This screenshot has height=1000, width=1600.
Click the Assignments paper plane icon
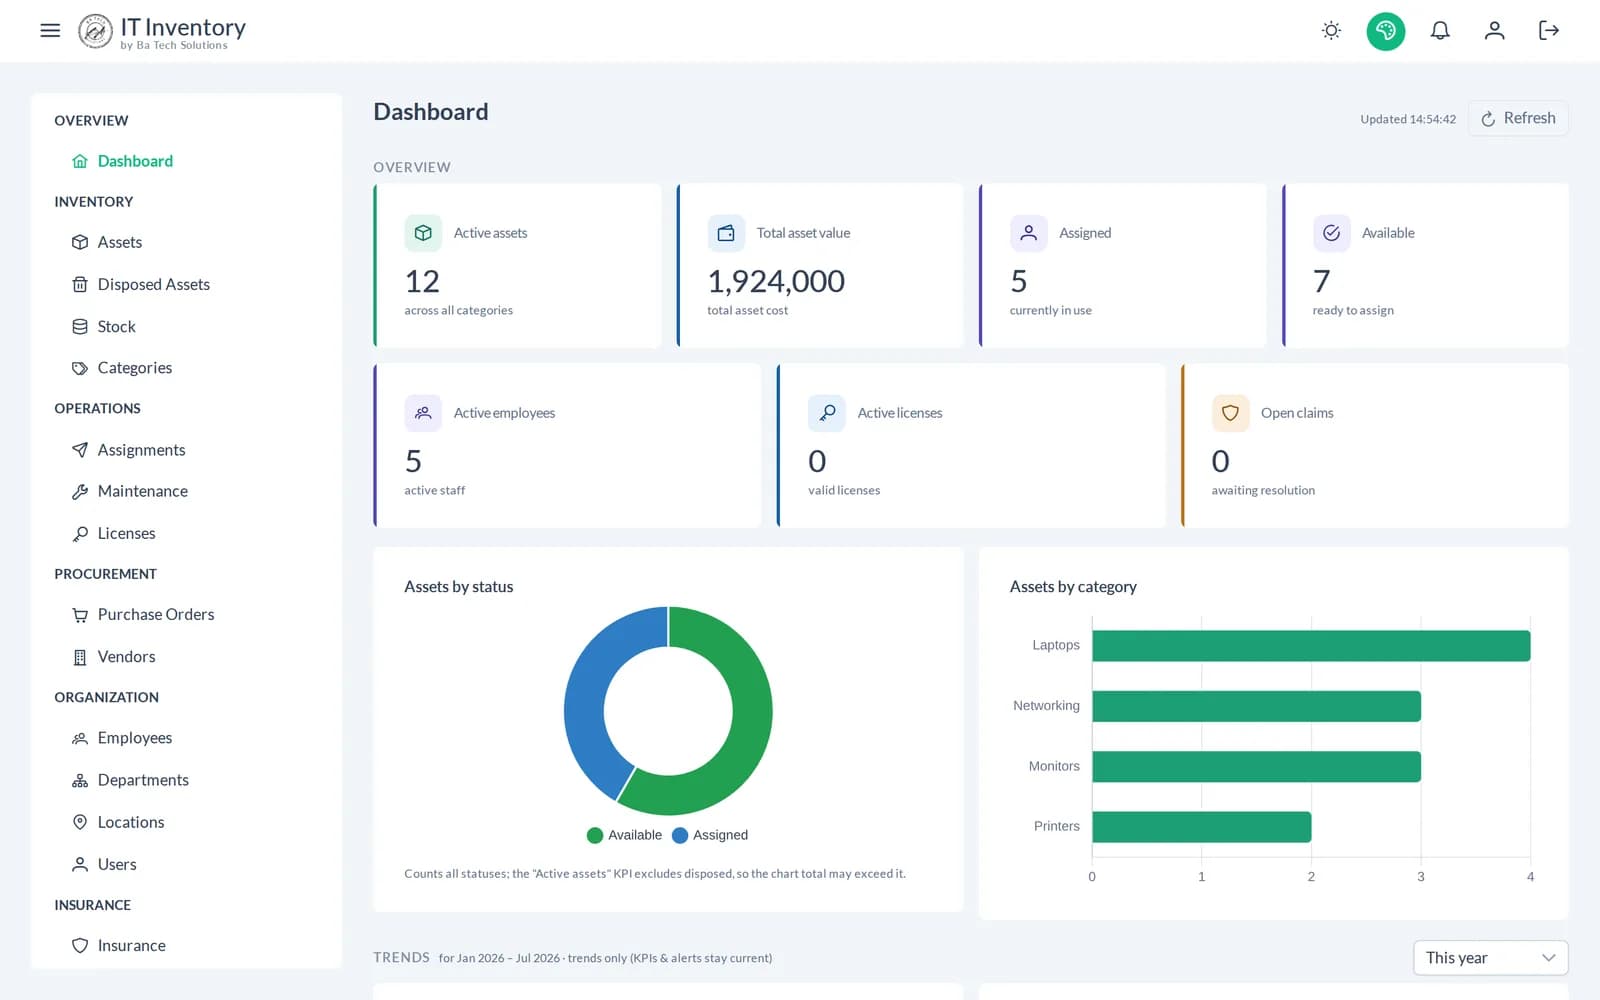coord(80,450)
